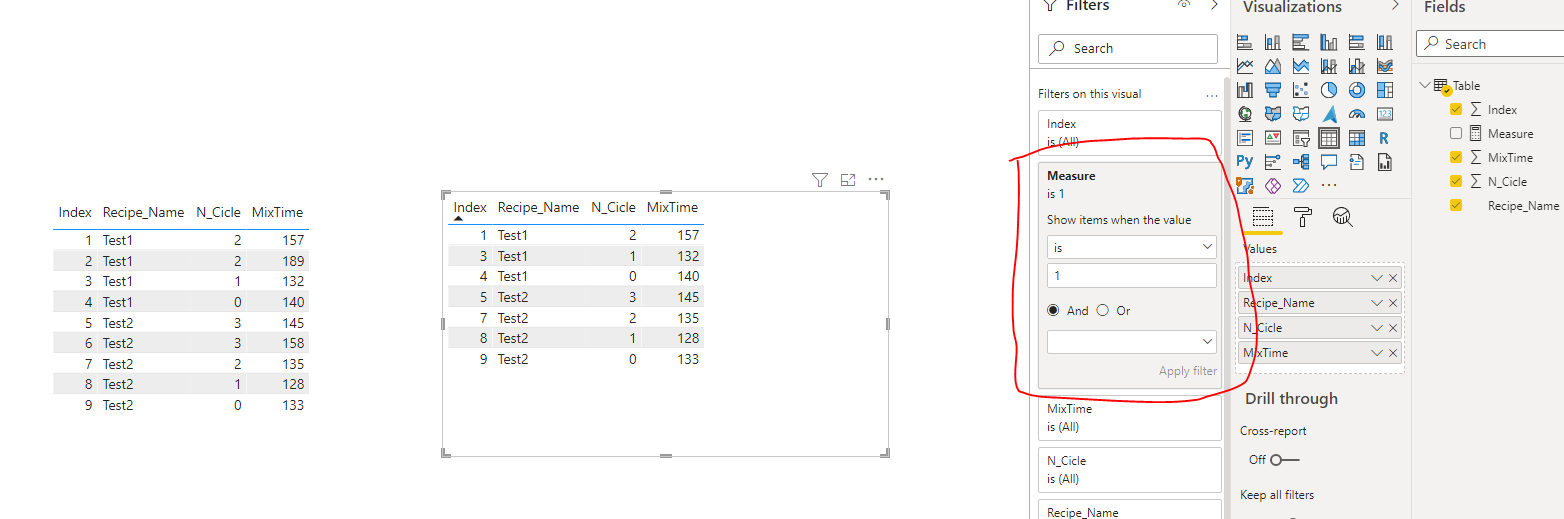Switch to the Analytics tab

(1343, 217)
